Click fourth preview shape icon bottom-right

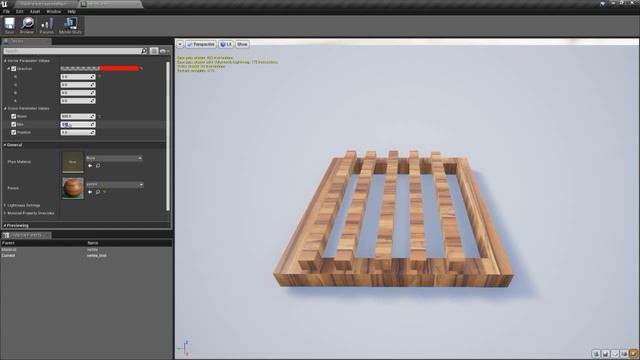624,353
